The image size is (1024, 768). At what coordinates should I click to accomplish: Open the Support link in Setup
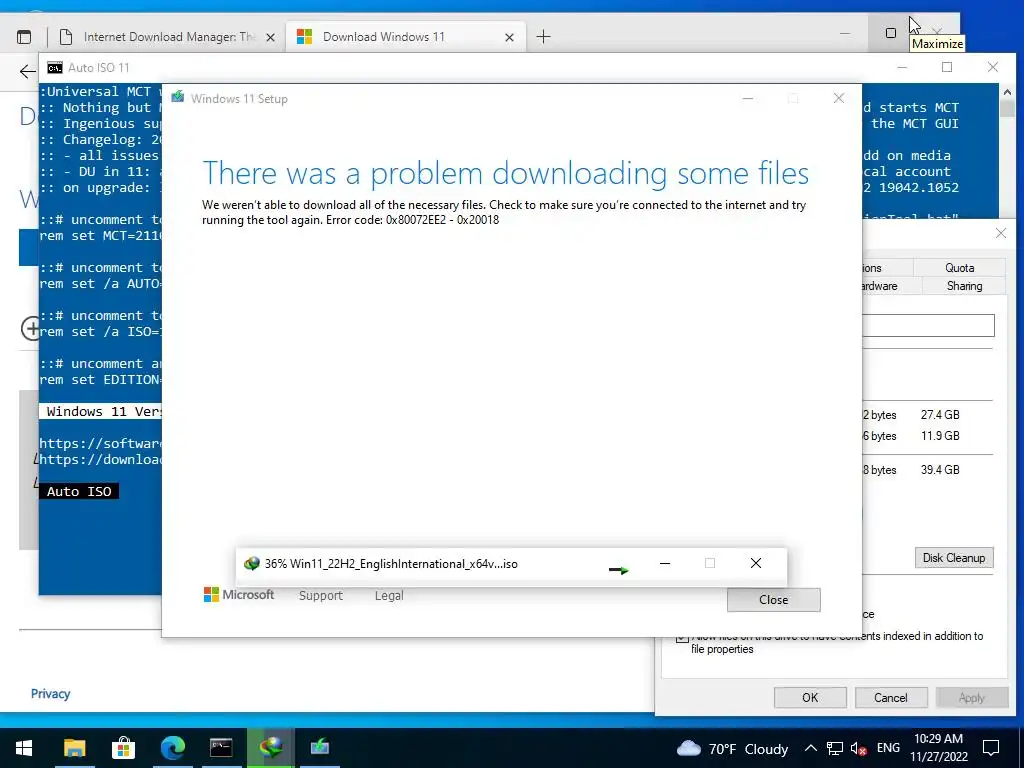pyautogui.click(x=321, y=596)
